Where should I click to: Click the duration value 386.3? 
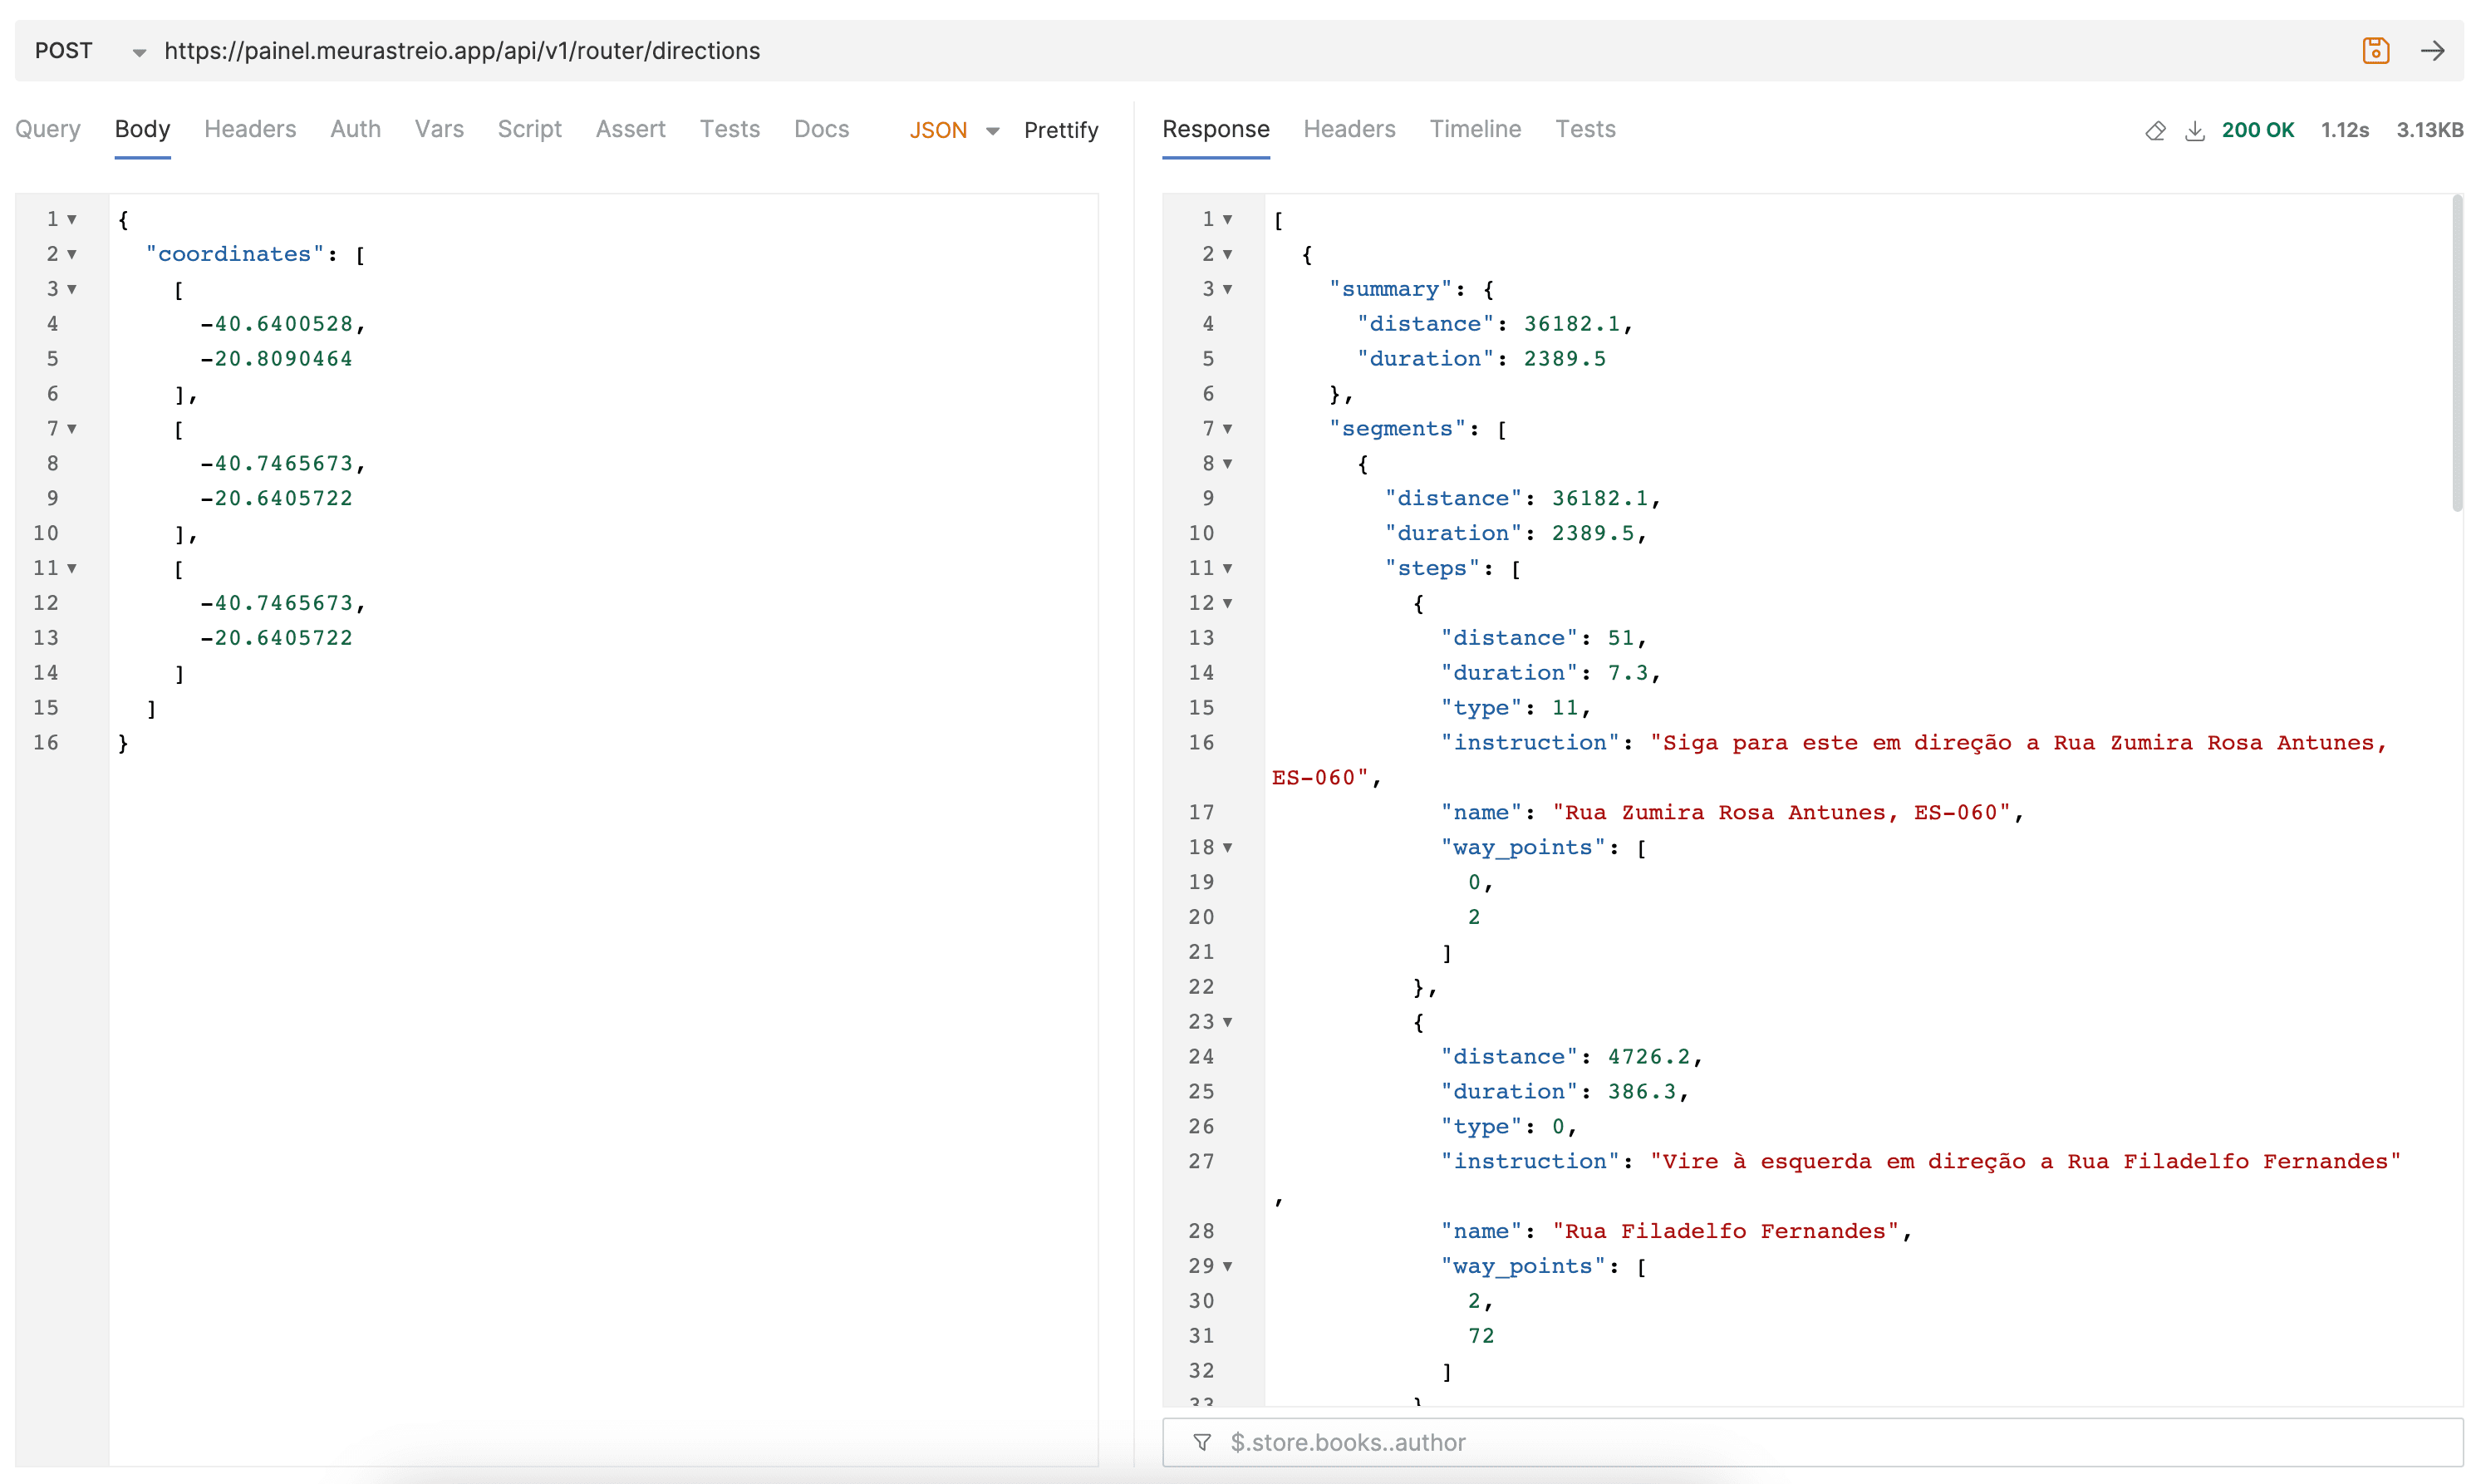tap(1641, 1091)
